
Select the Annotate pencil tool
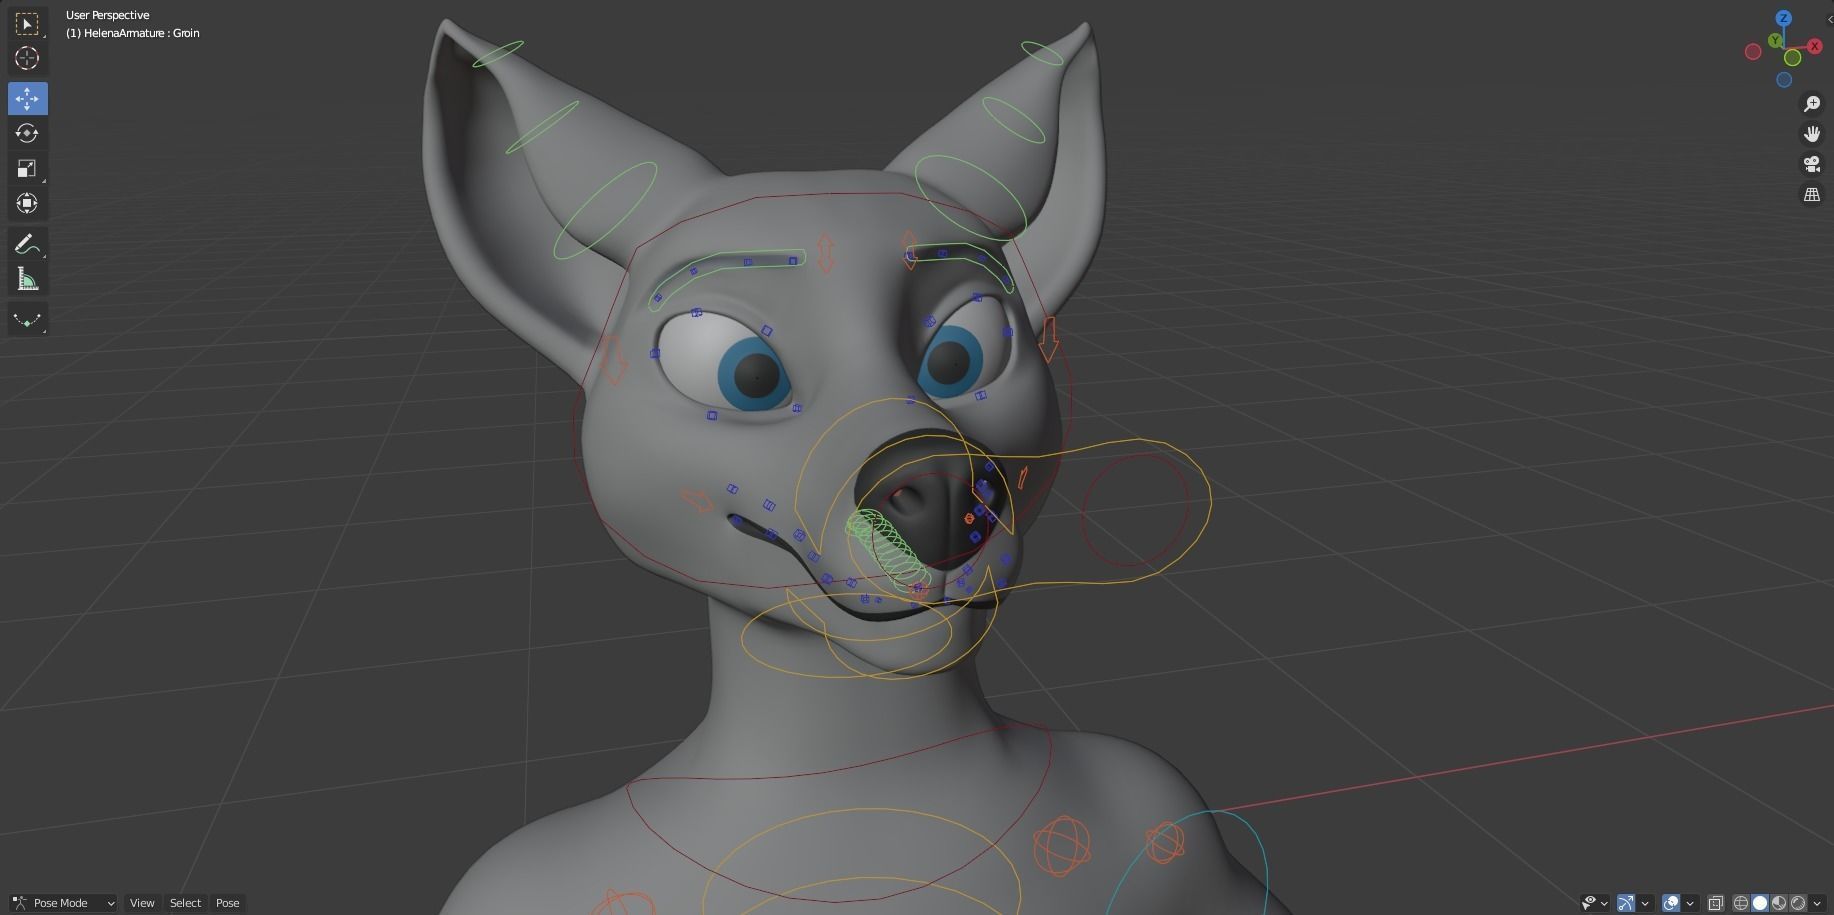[27, 244]
